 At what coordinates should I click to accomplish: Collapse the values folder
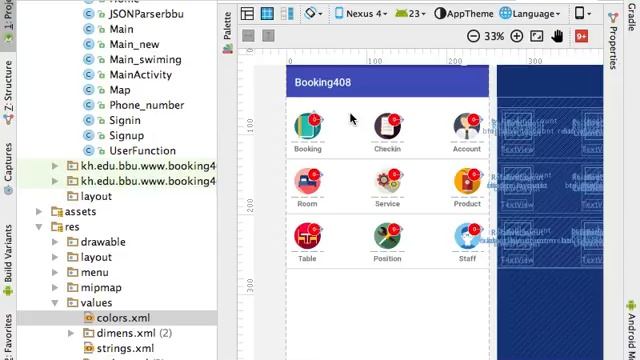point(55,303)
